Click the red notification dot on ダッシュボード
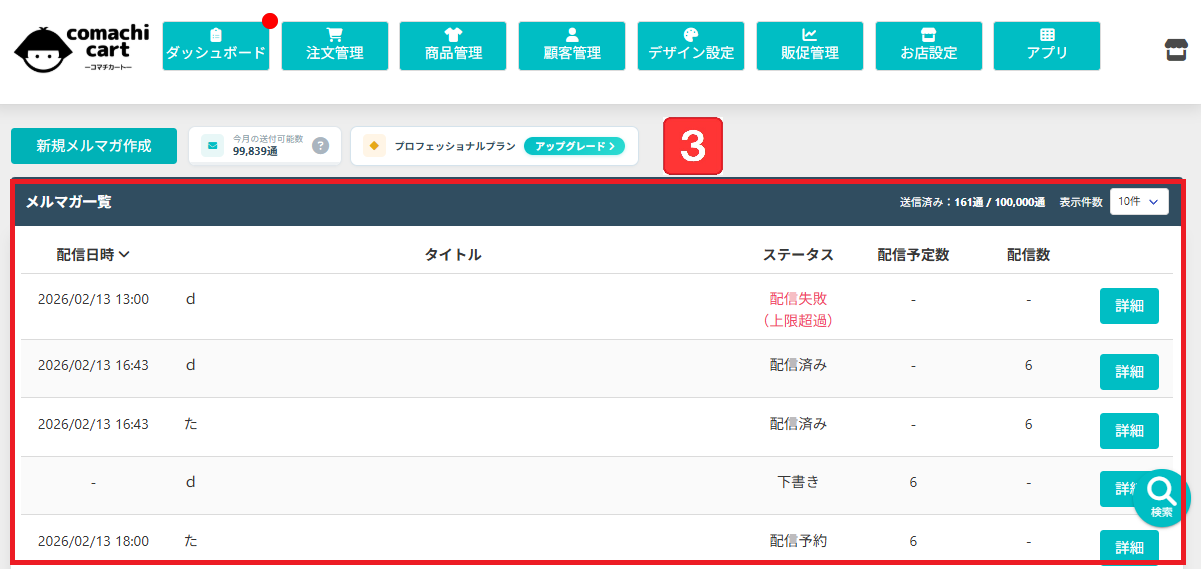 [269, 21]
